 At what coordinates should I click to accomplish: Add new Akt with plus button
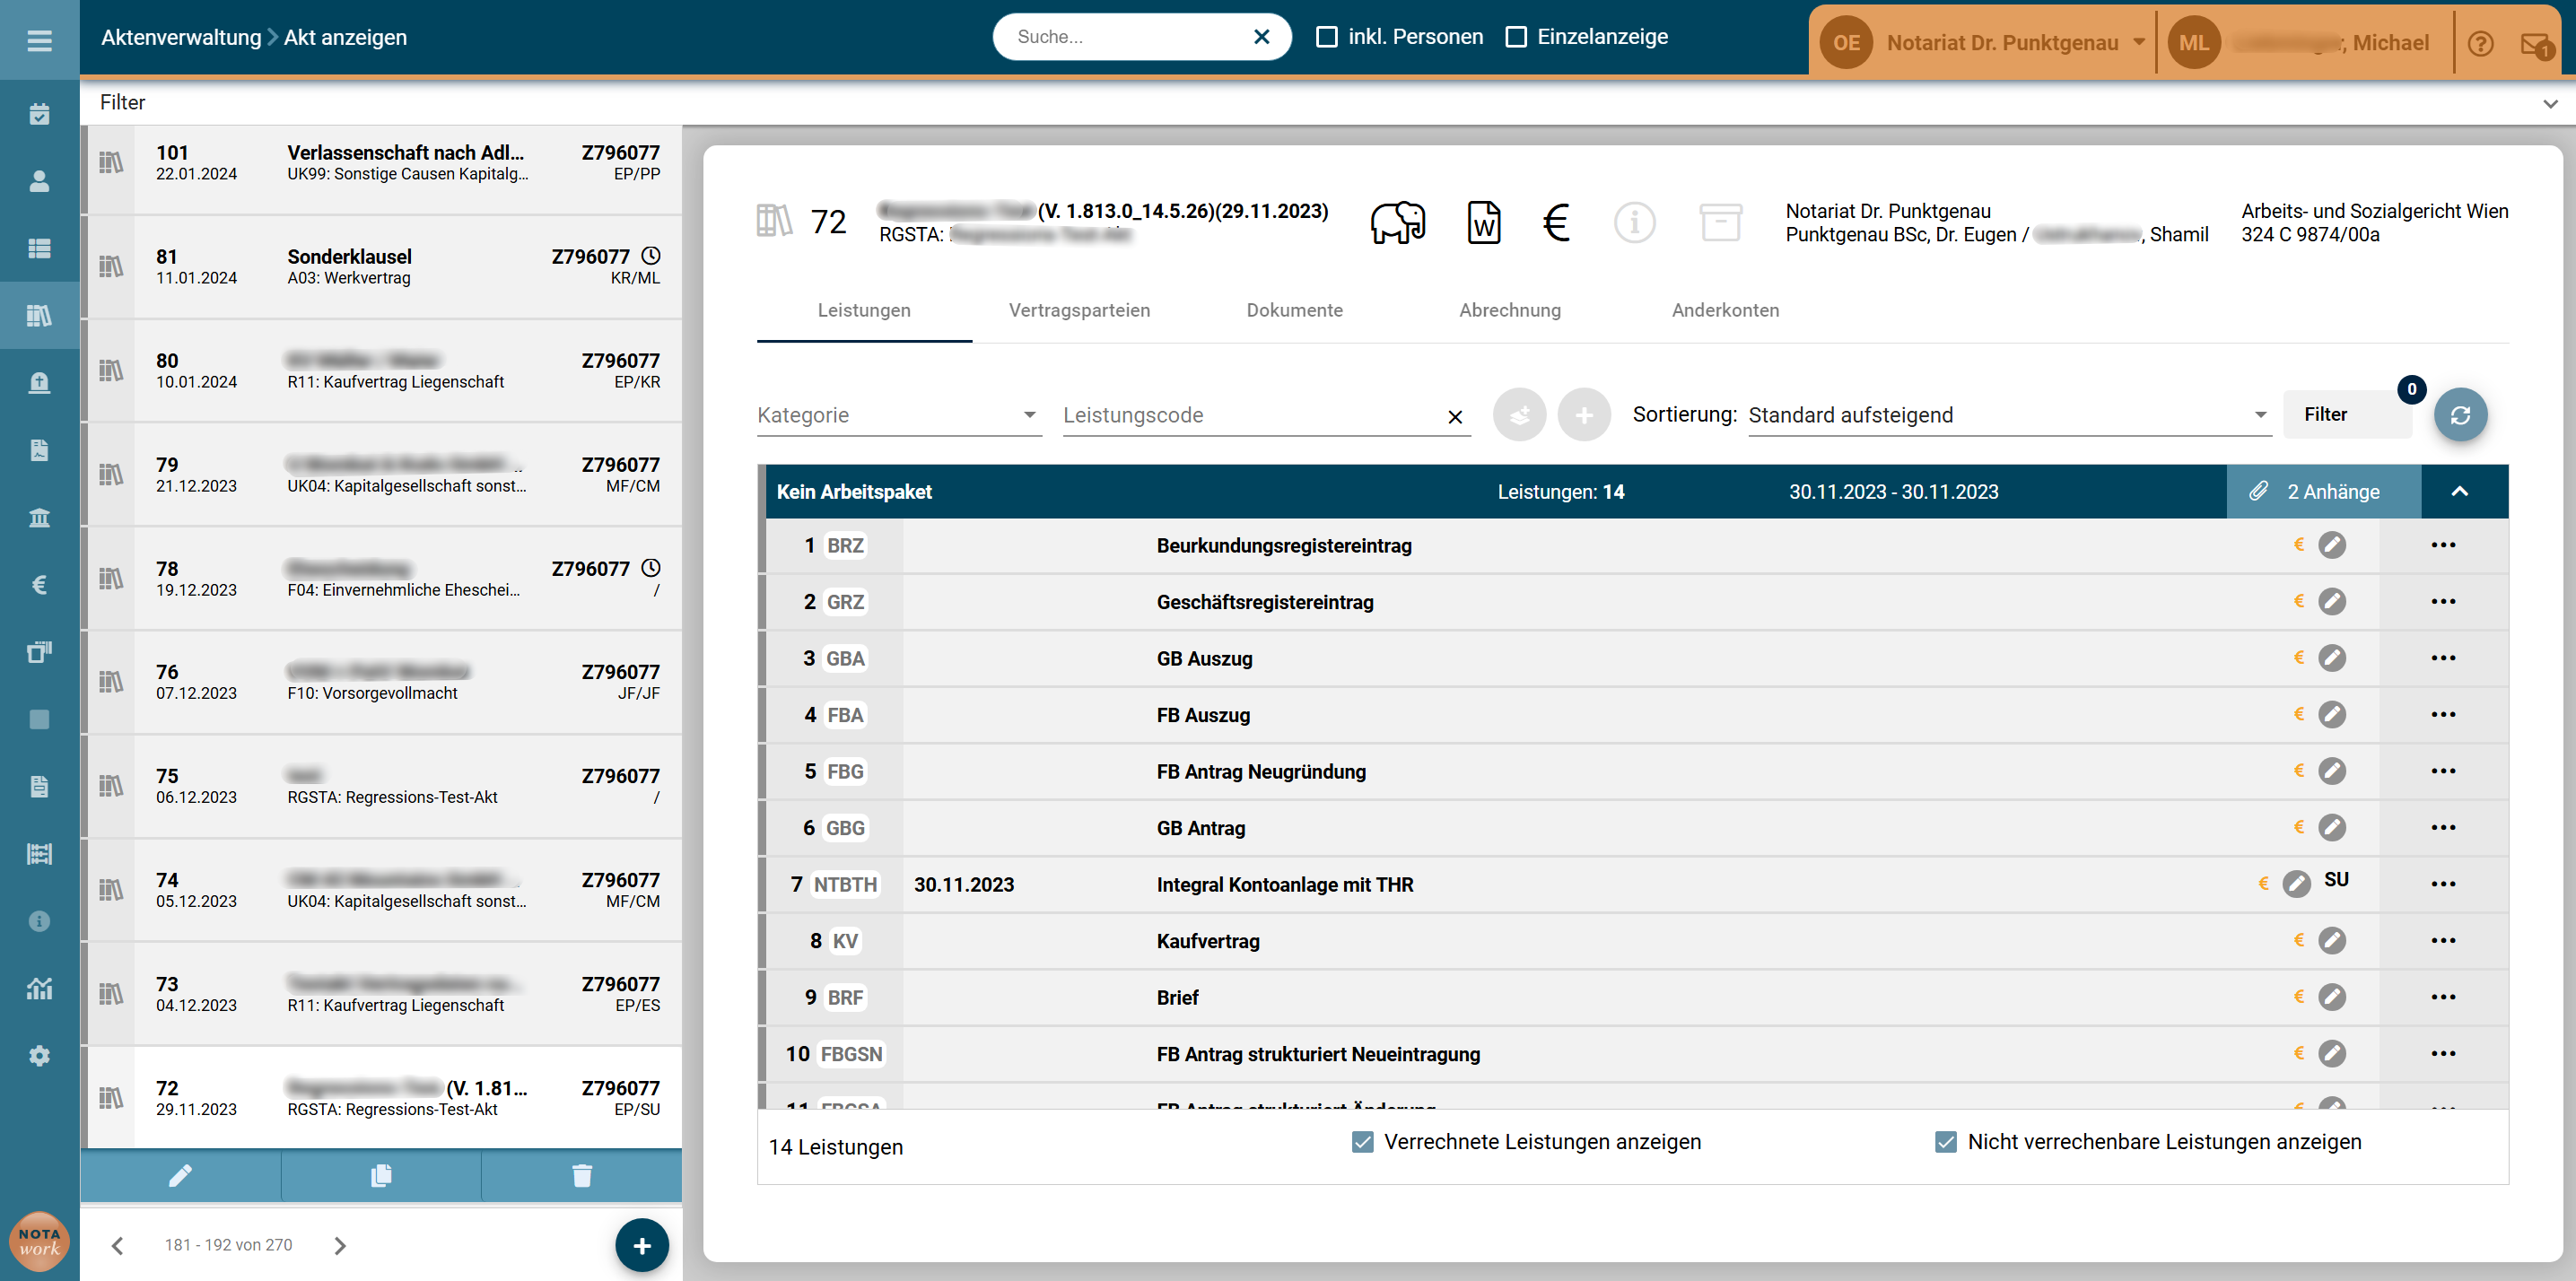[642, 1245]
